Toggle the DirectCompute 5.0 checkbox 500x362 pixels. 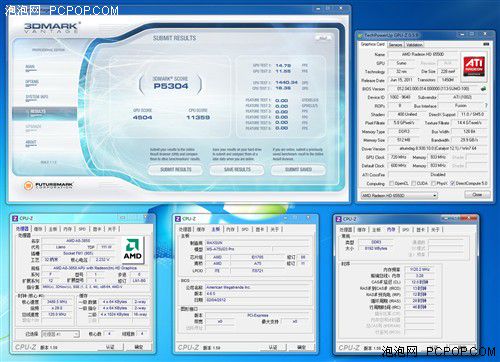click(x=453, y=183)
